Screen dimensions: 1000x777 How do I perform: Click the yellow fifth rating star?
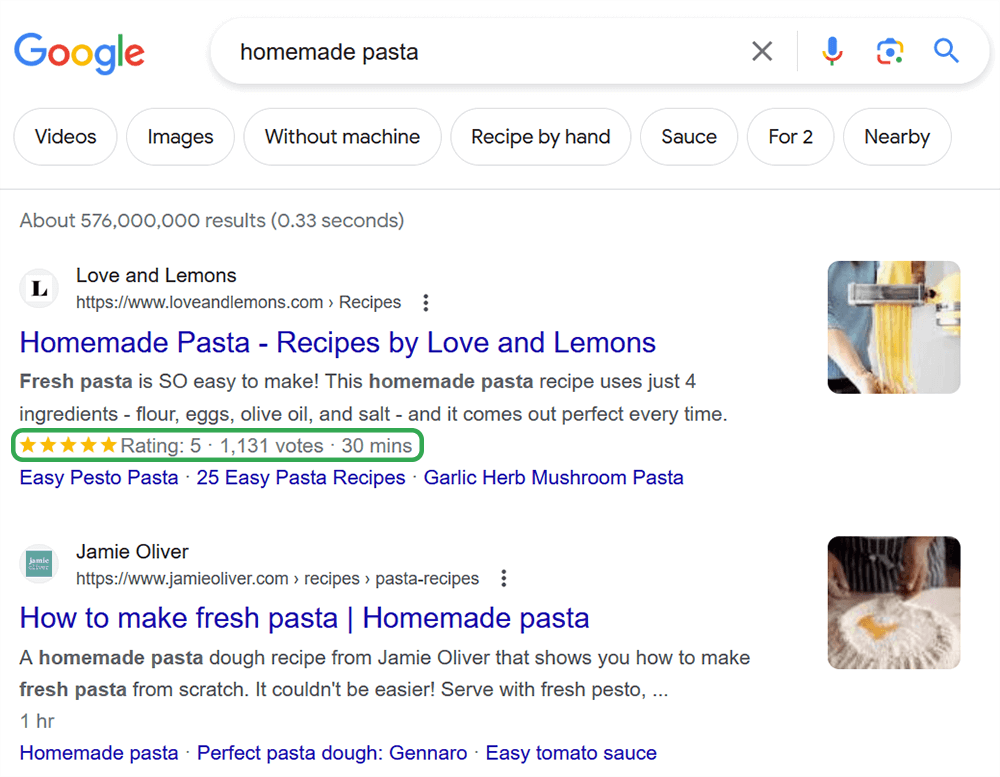(108, 444)
